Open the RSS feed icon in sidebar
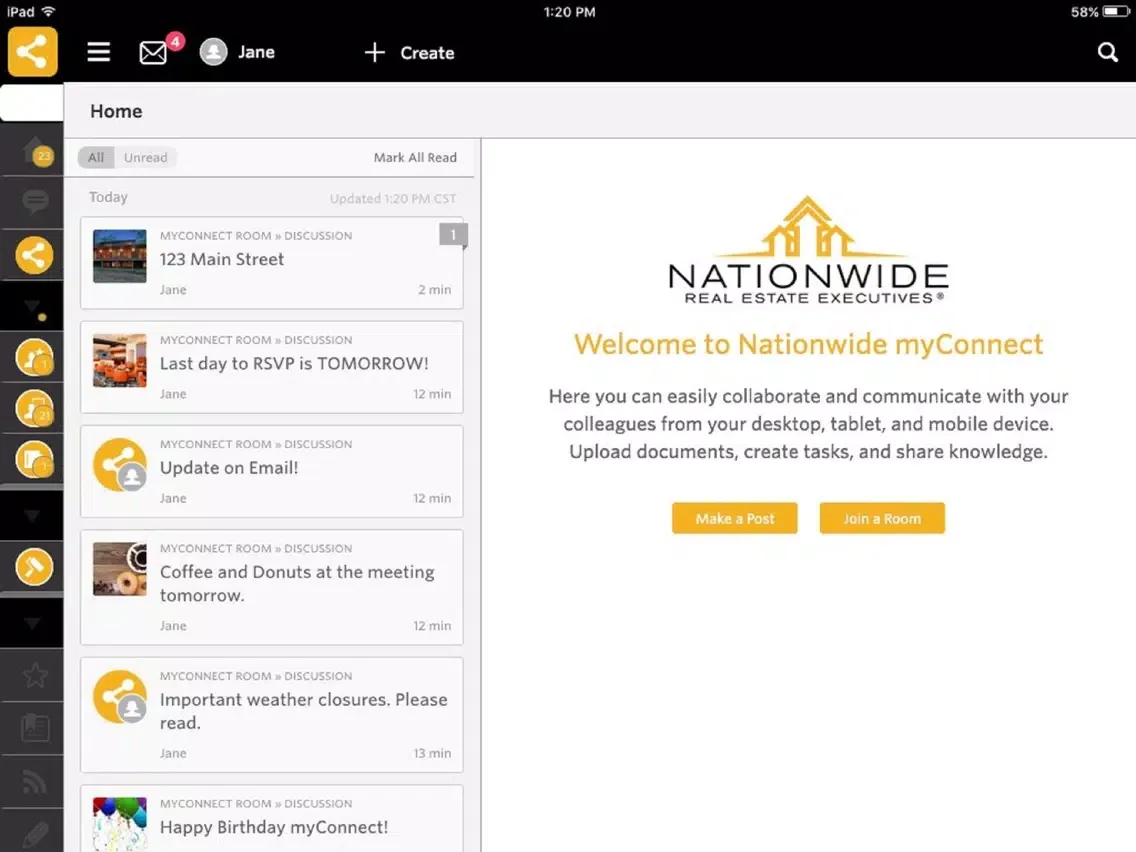The height and width of the screenshot is (852, 1136). click(x=35, y=782)
